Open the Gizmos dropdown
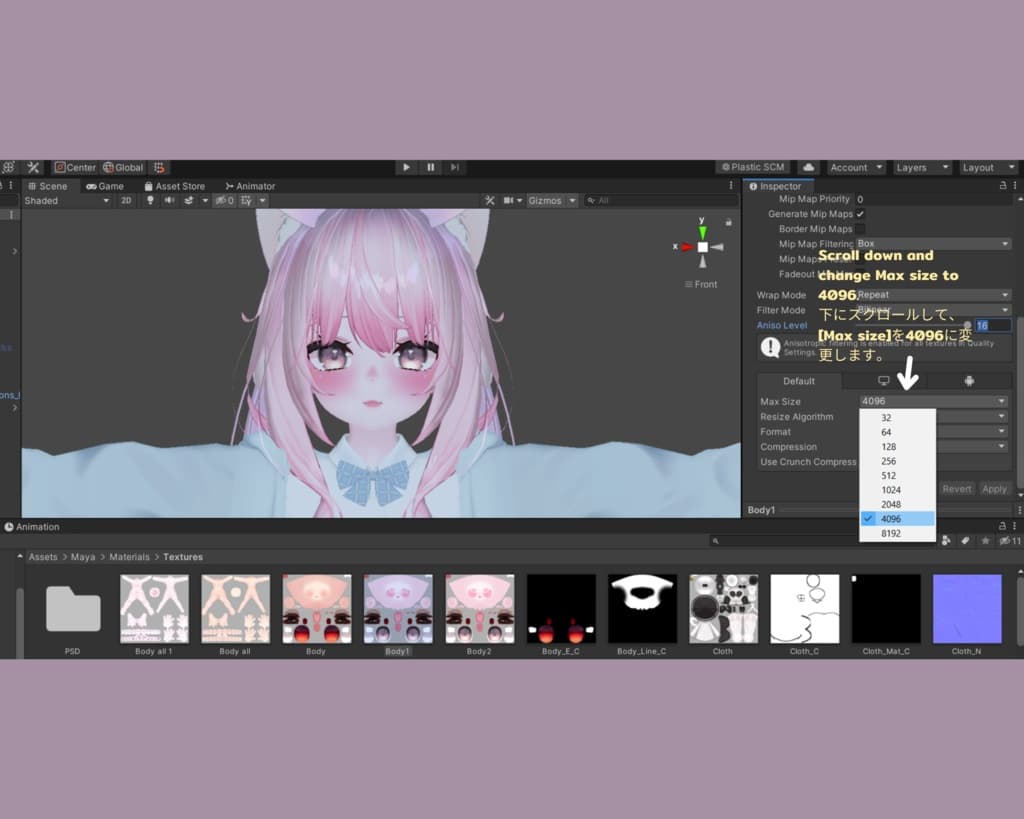Screen dimensions: 1024x819 pos(552,200)
